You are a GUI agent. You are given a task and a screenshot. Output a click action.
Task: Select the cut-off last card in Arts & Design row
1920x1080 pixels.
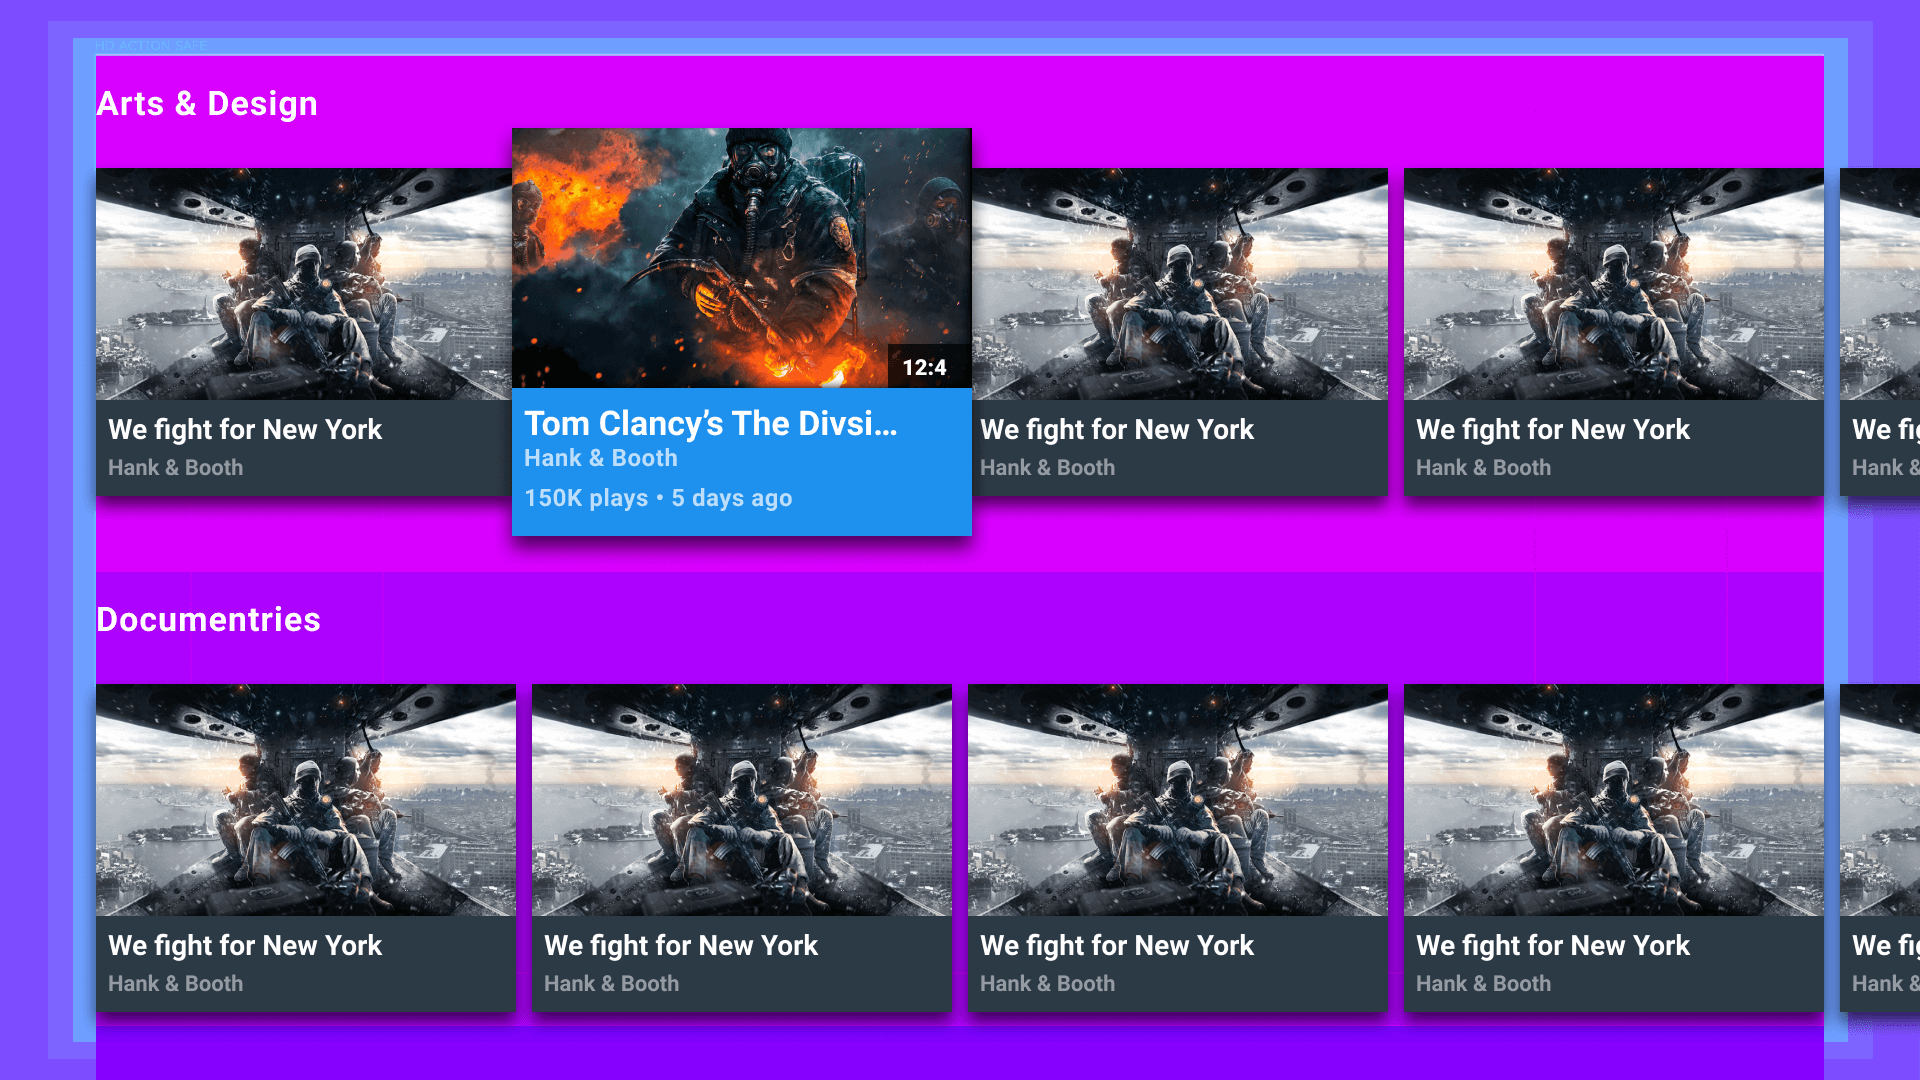point(1880,332)
